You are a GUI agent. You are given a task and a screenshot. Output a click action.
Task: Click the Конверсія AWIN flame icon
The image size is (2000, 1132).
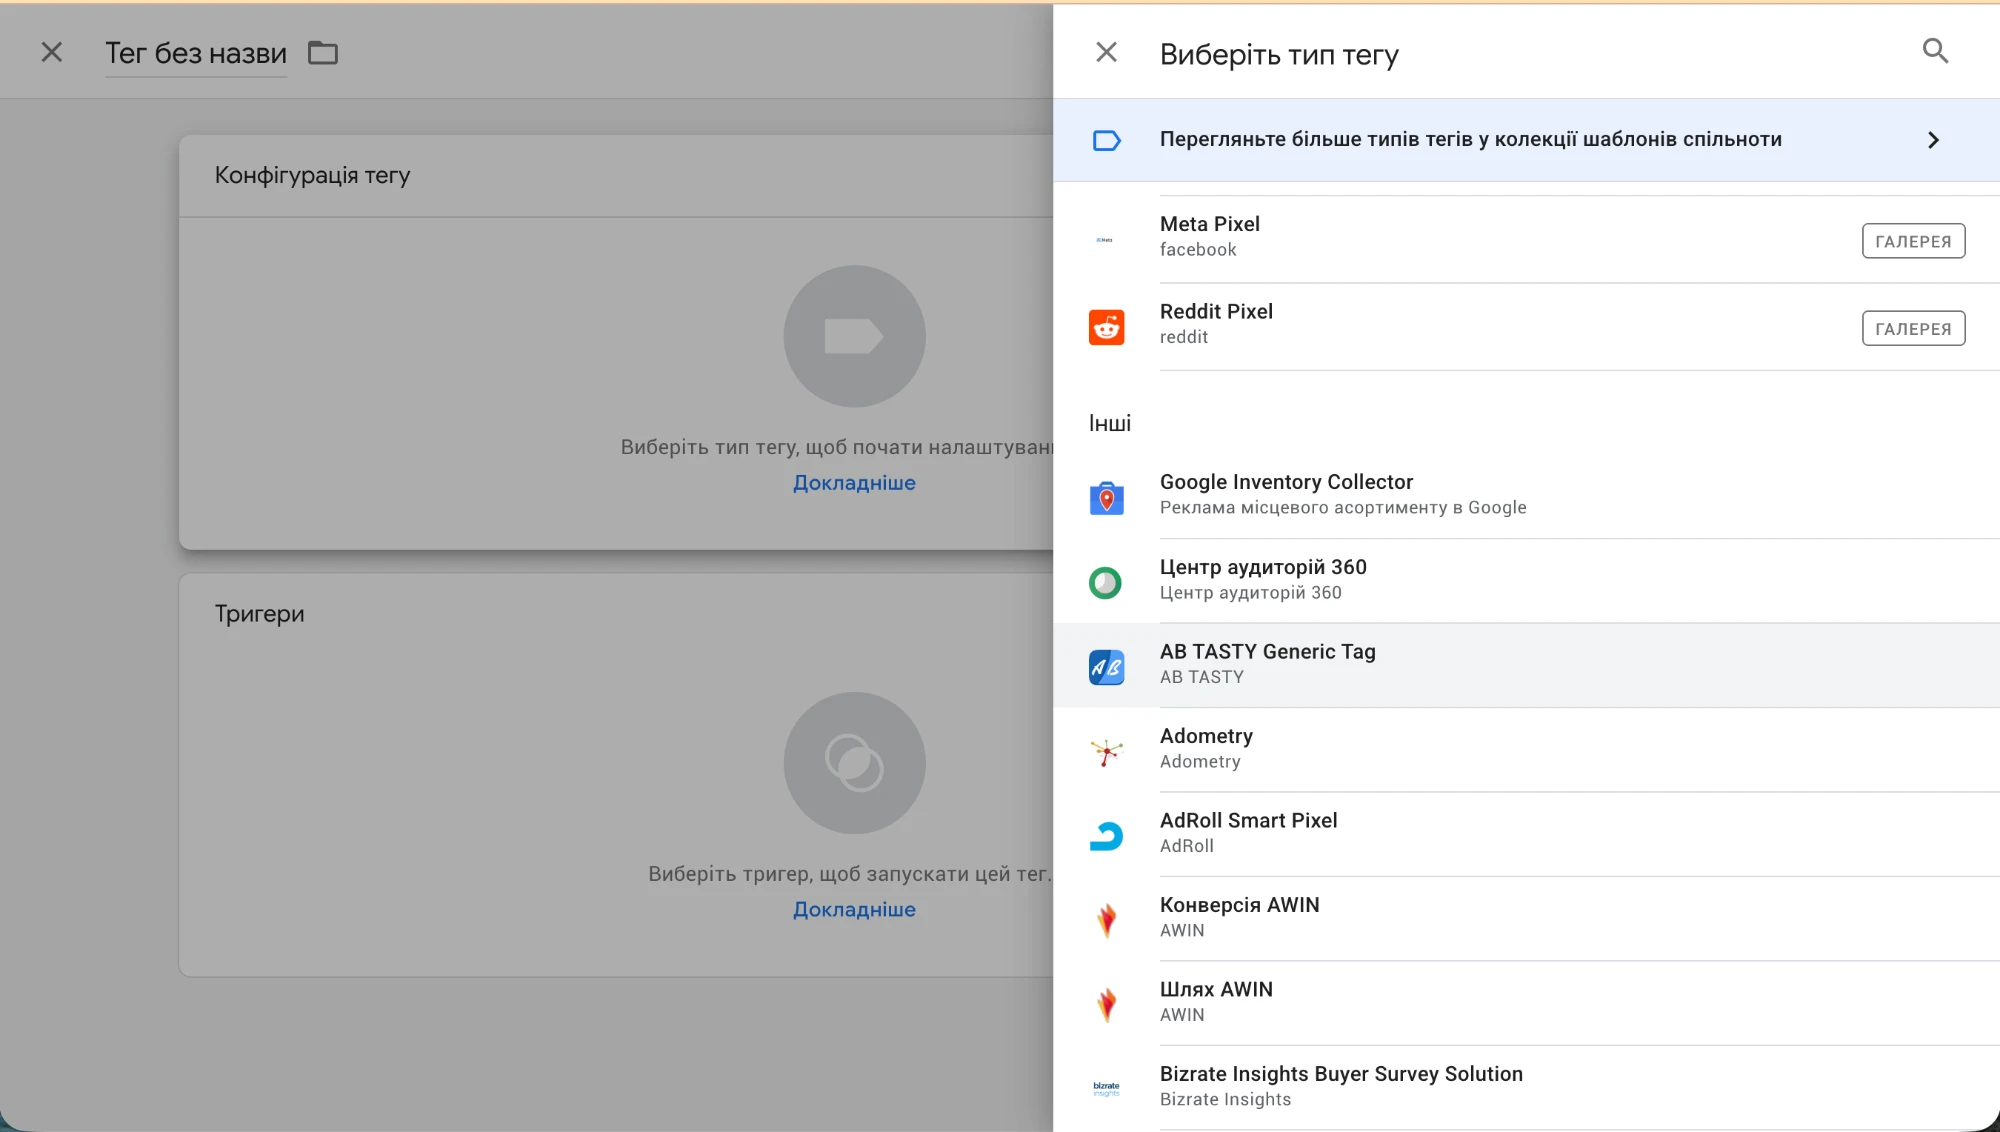pos(1106,920)
